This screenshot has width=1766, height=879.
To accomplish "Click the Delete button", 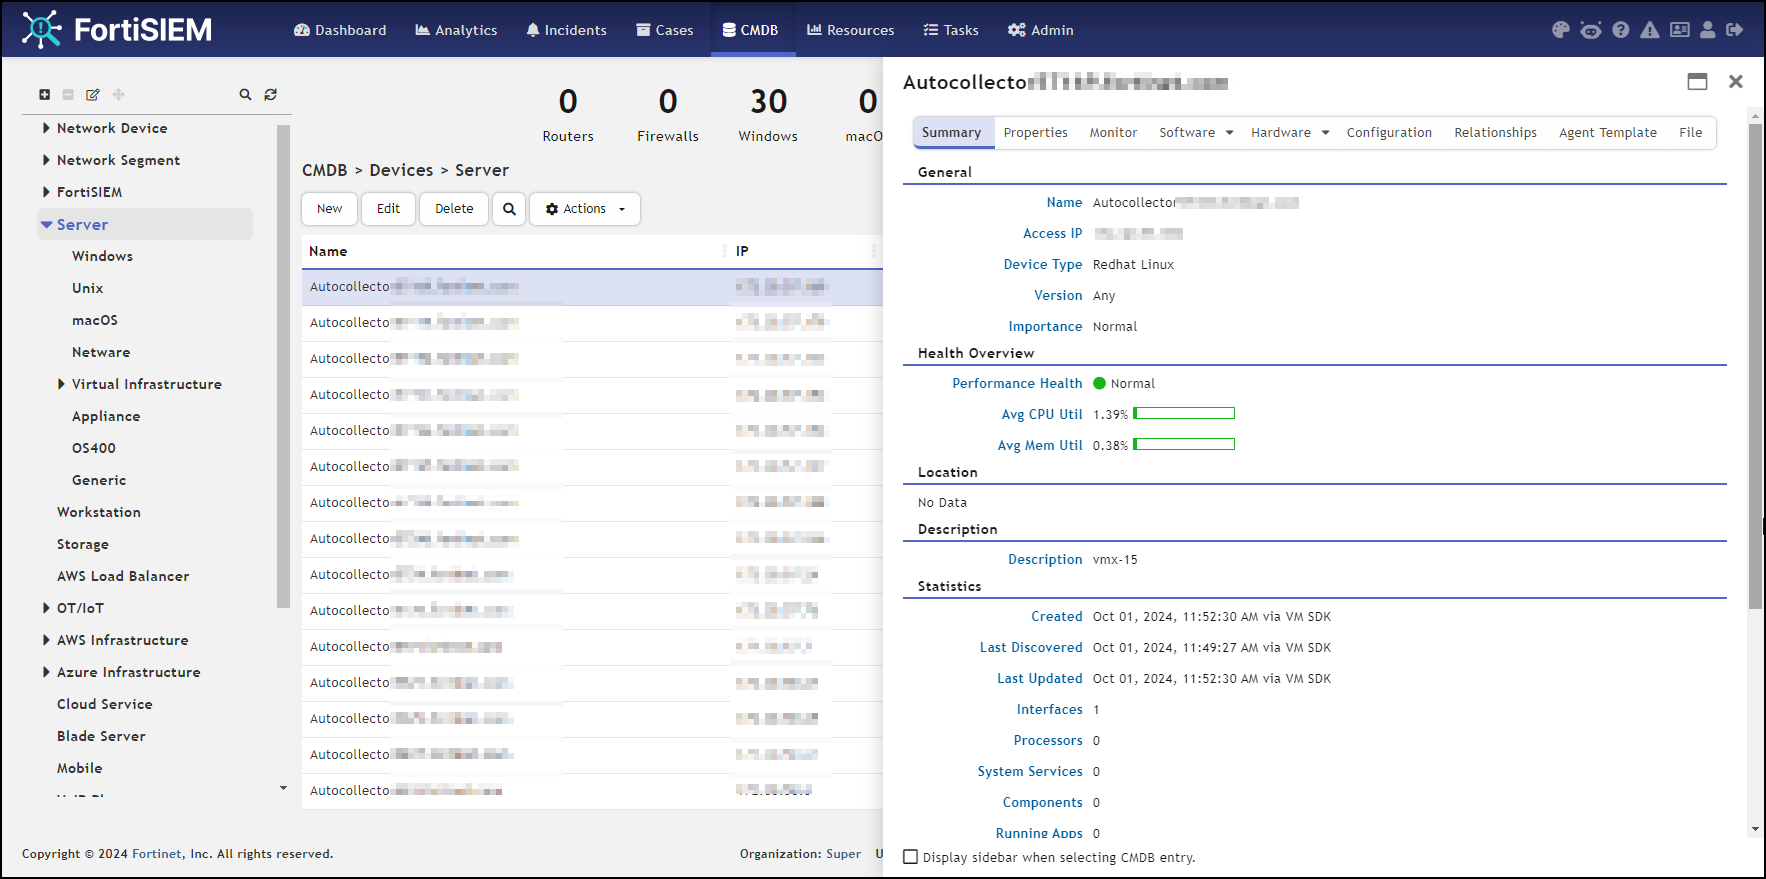I will pyautogui.click(x=454, y=209).
